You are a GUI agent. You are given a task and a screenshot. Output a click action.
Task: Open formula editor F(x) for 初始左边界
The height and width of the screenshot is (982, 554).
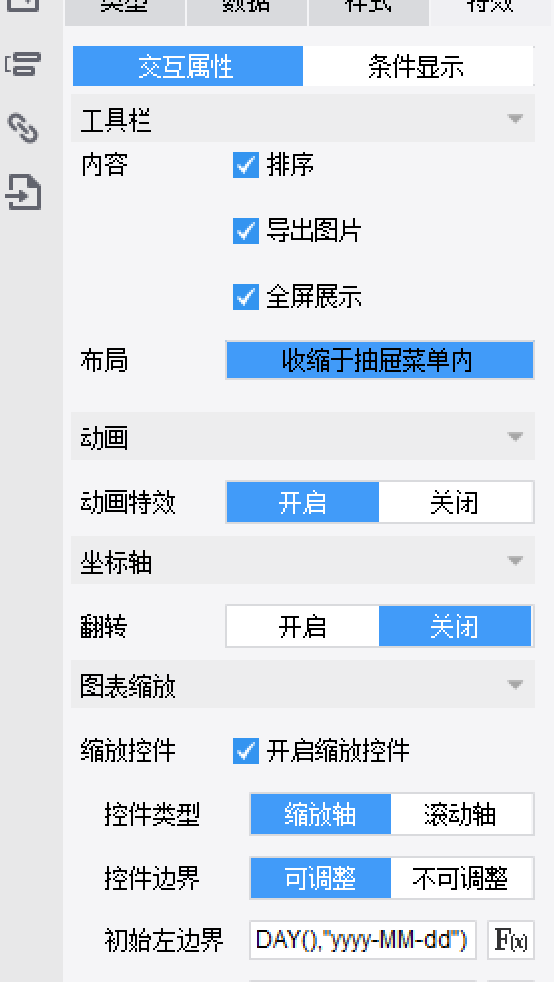pyautogui.click(x=511, y=939)
